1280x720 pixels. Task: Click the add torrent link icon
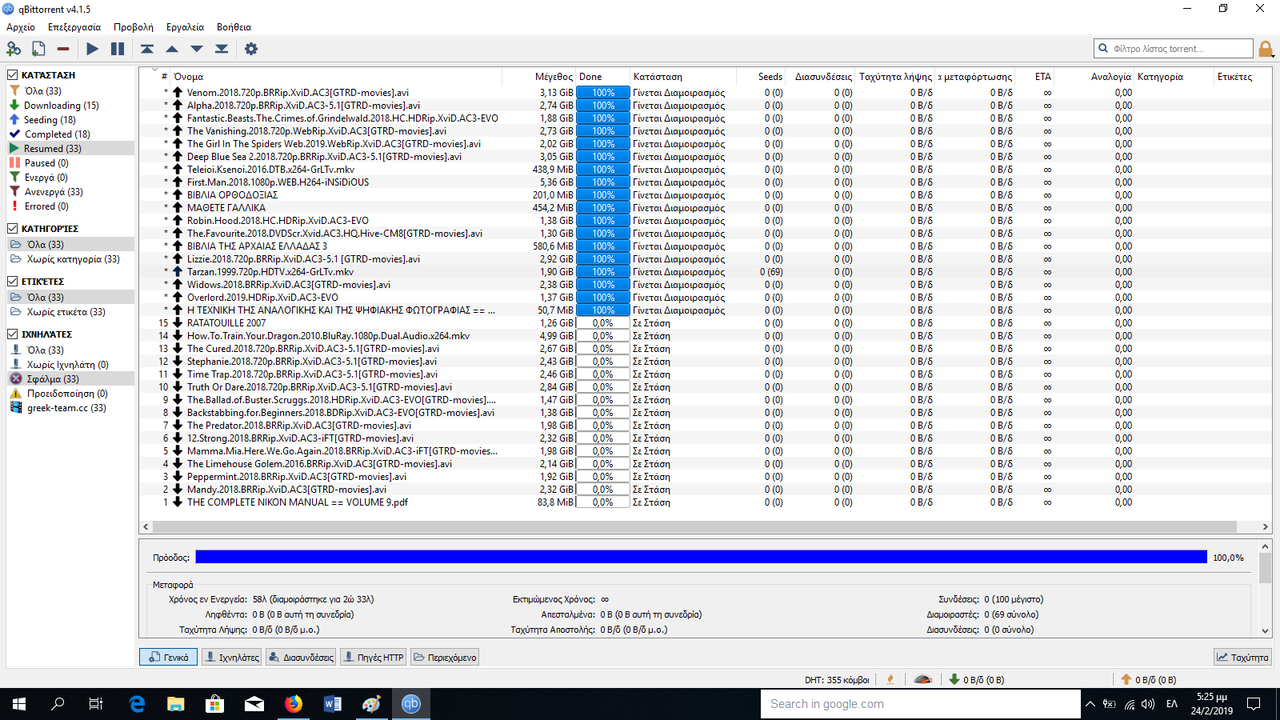14,49
